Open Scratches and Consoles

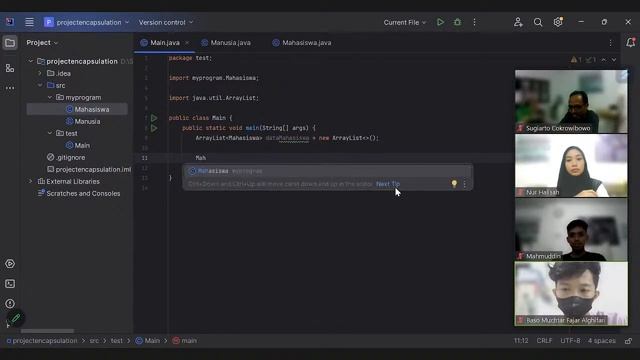79,193
